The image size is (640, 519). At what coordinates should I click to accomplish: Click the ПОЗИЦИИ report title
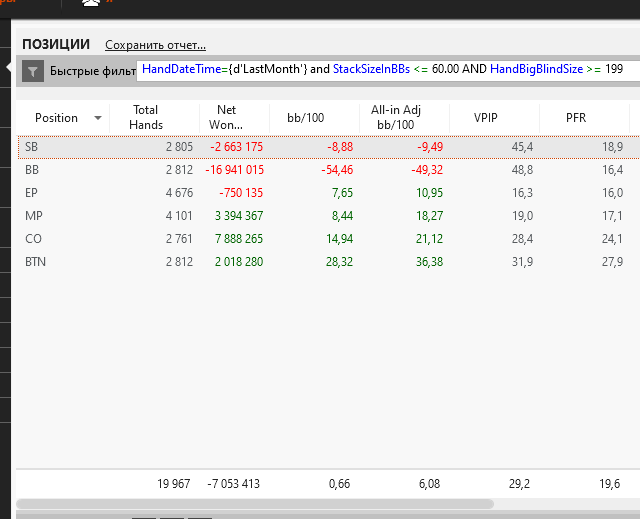56,44
